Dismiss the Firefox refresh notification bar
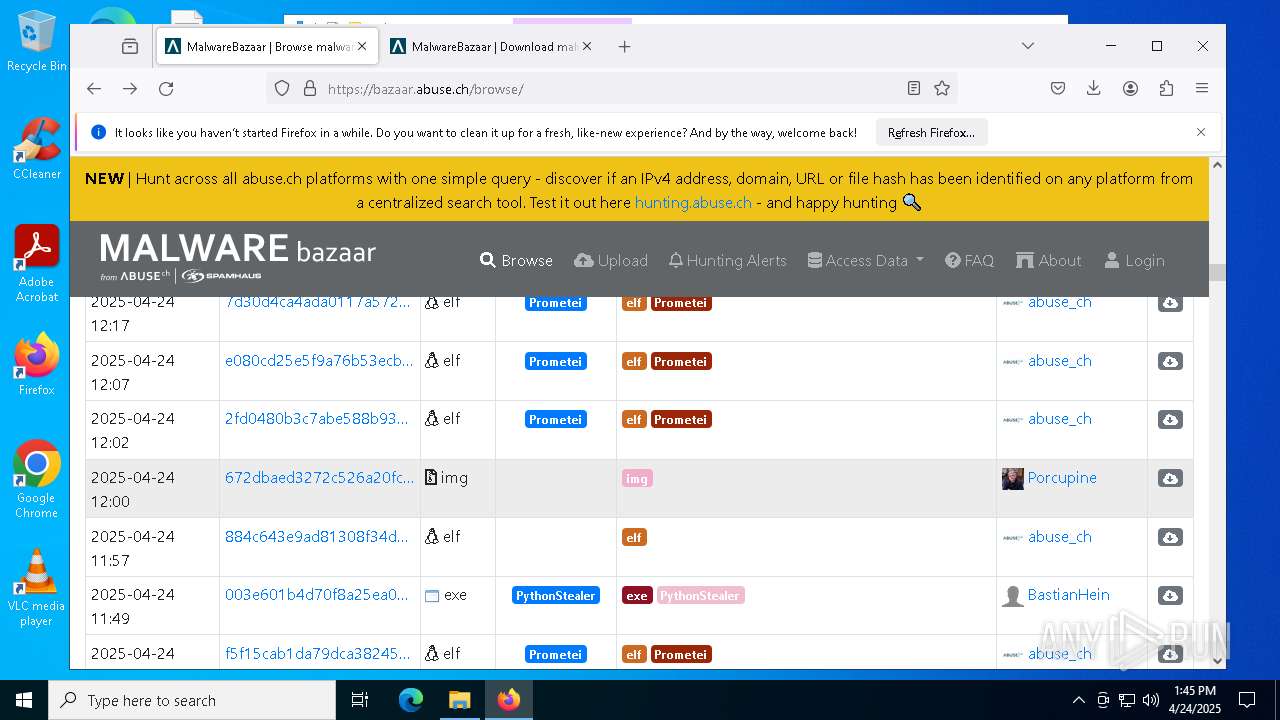Screen dimensions: 1280x720 pos(1201,132)
